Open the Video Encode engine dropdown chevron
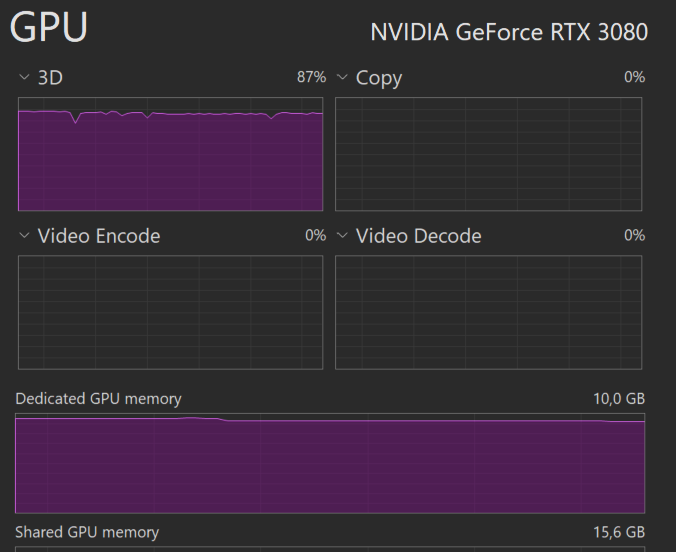This screenshot has height=552, width=676. [24, 235]
